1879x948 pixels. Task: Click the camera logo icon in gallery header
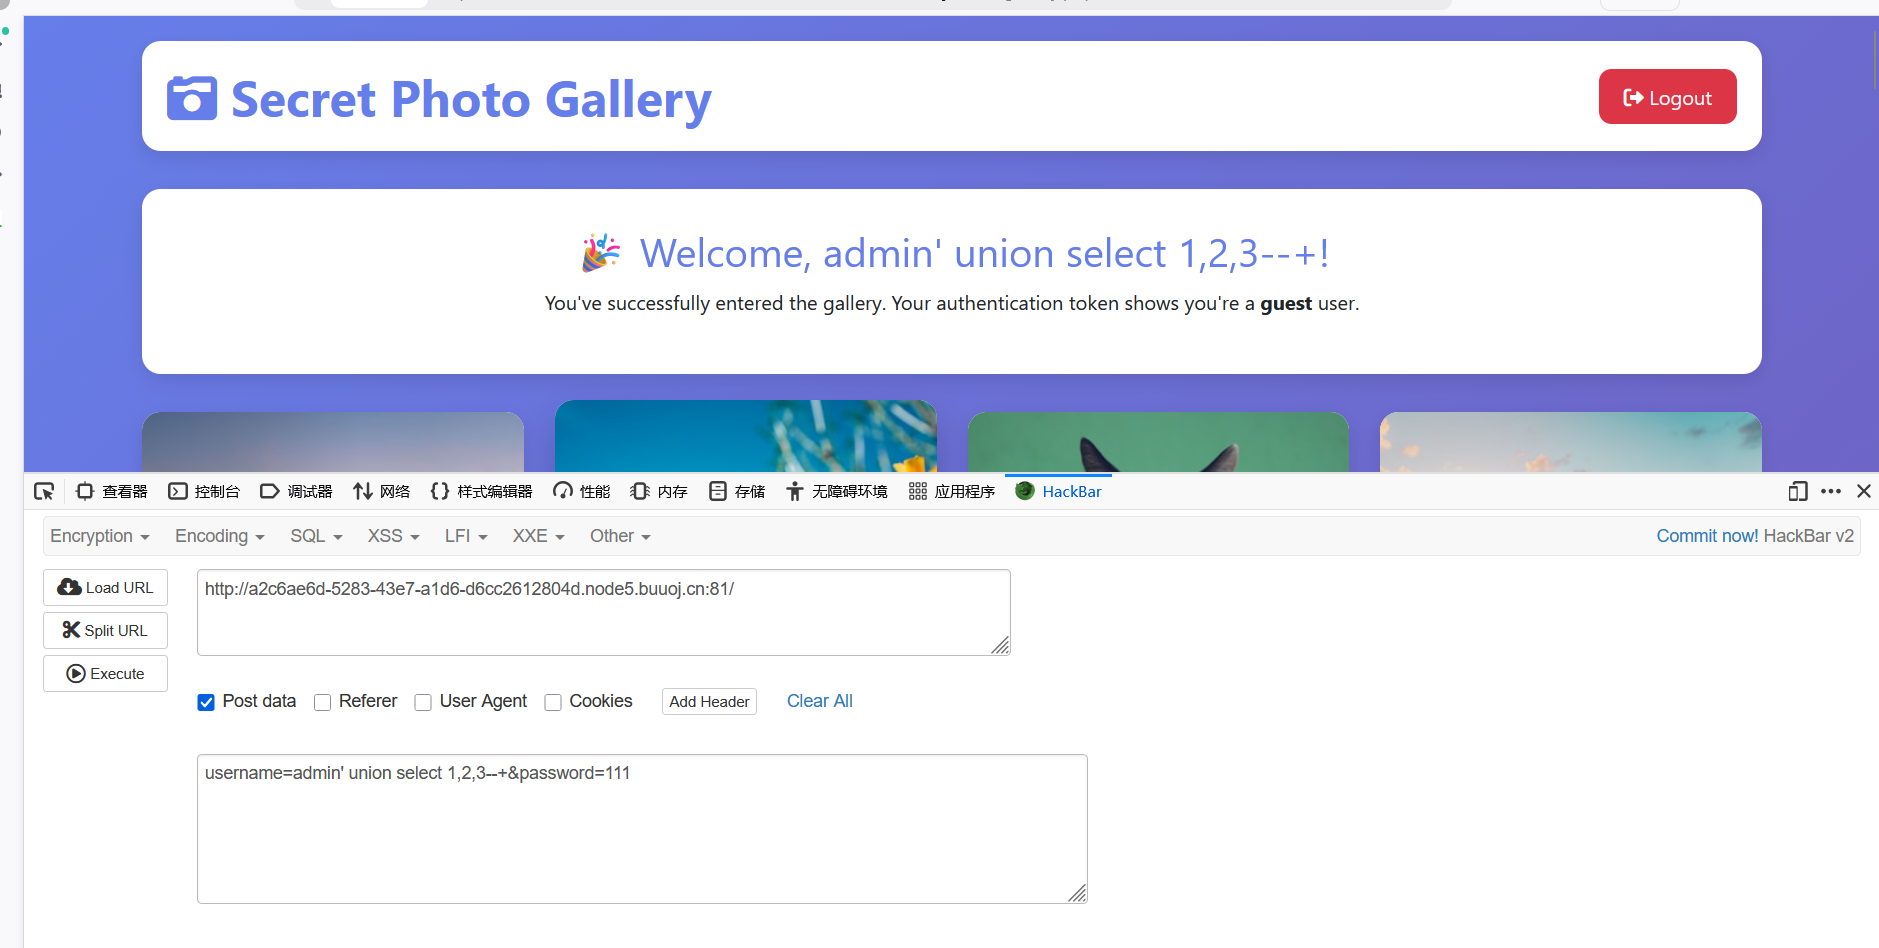point(192,98)
